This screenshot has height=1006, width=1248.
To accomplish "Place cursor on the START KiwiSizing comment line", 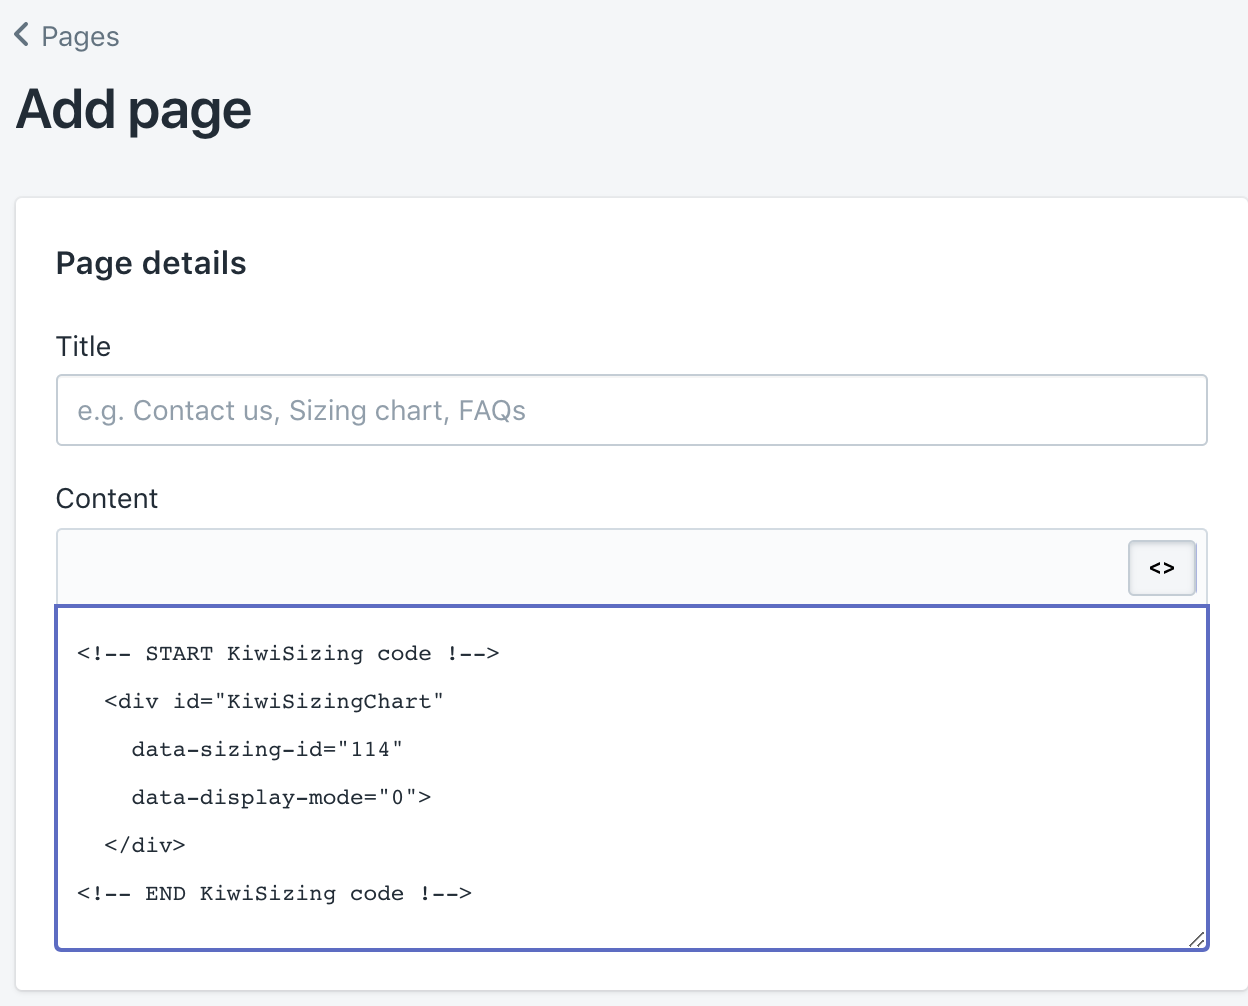I will point(288,654).
